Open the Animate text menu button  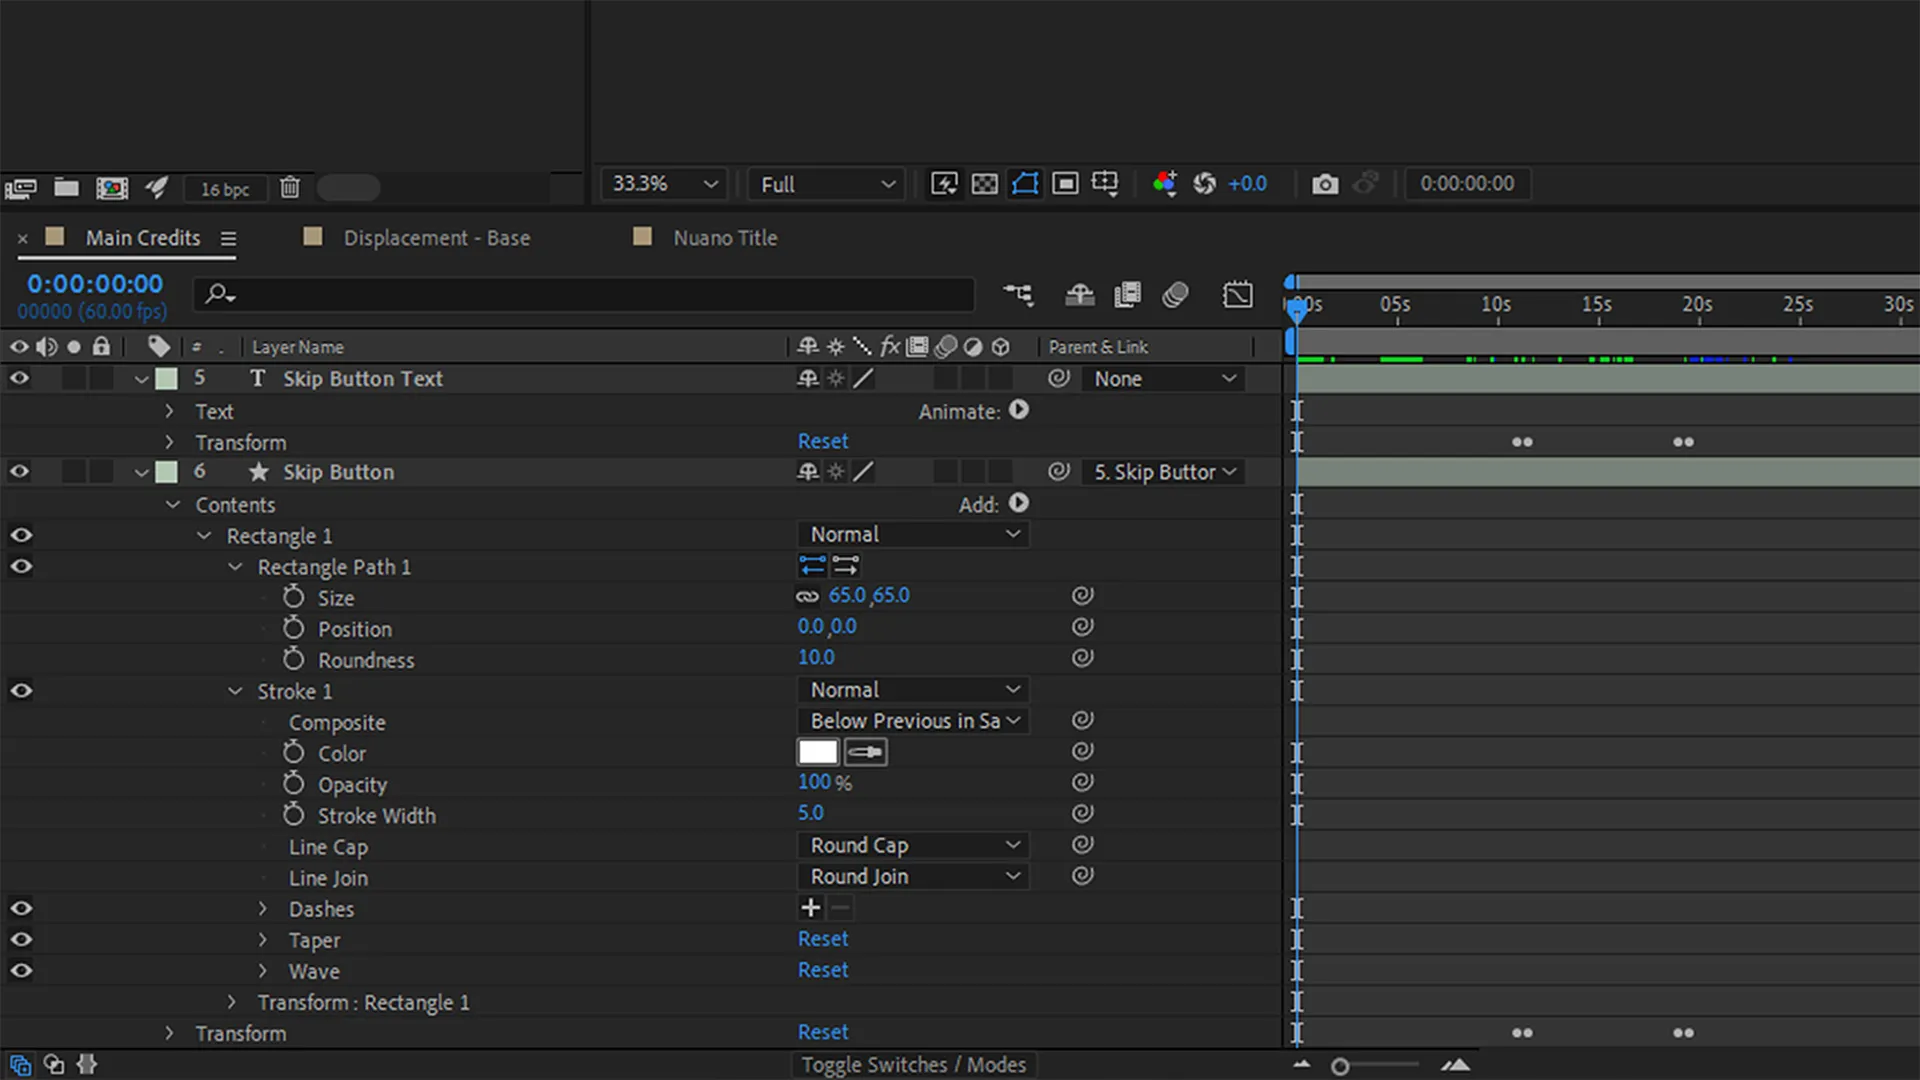click(1019, 410)
